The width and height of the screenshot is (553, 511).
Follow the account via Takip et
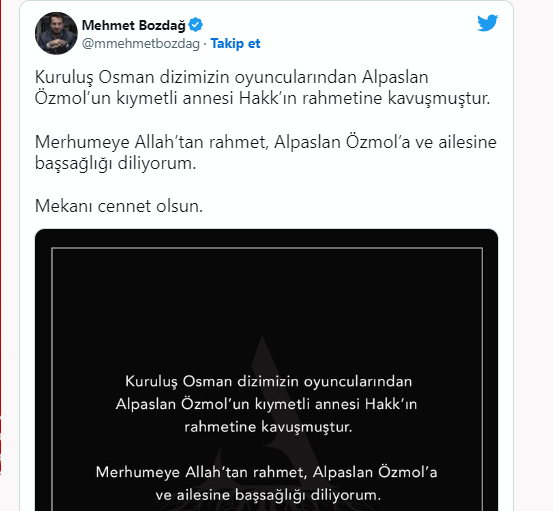tap(235, 43)
